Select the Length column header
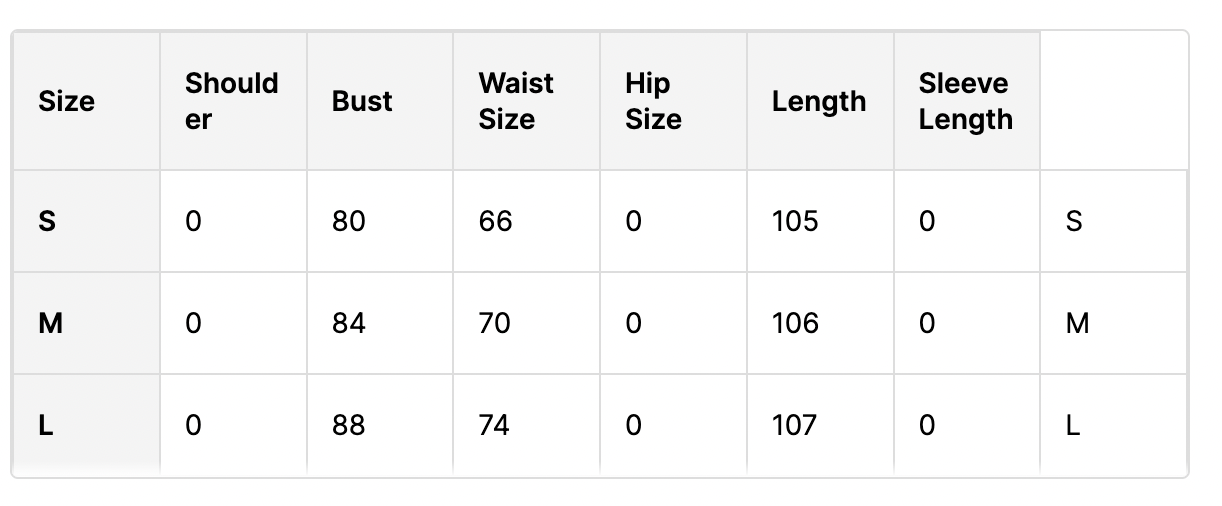 (820, 101)
